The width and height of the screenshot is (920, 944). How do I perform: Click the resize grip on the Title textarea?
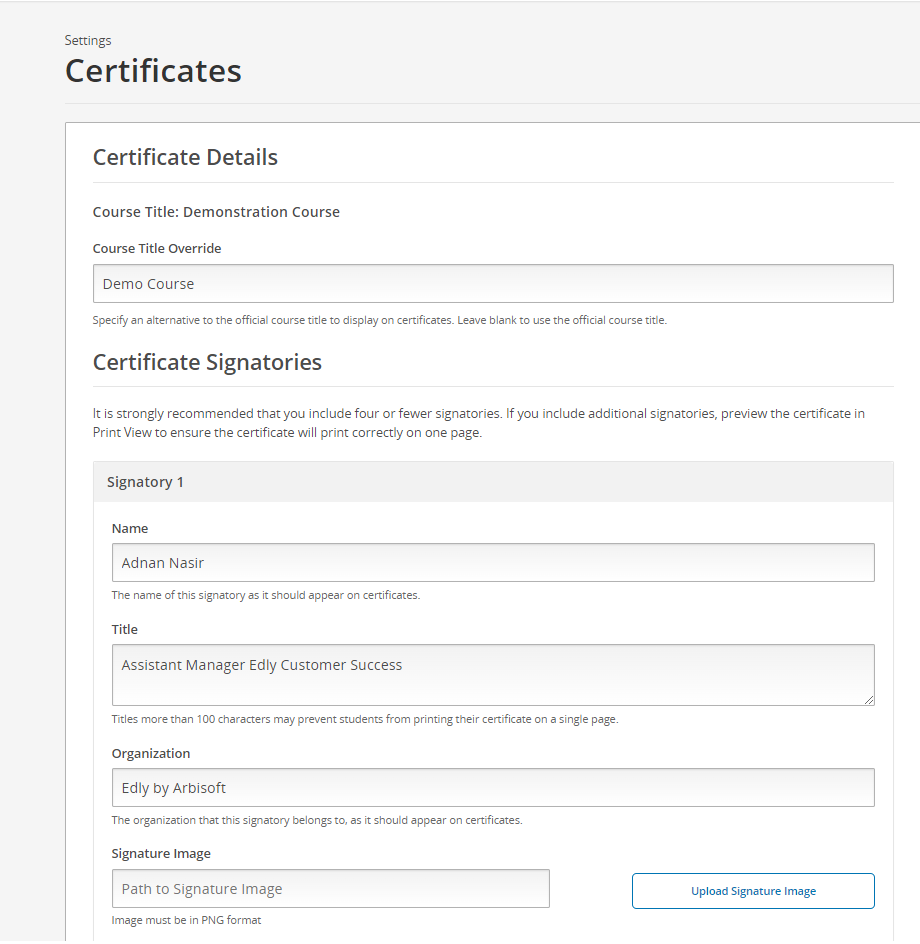coord(868,701)
